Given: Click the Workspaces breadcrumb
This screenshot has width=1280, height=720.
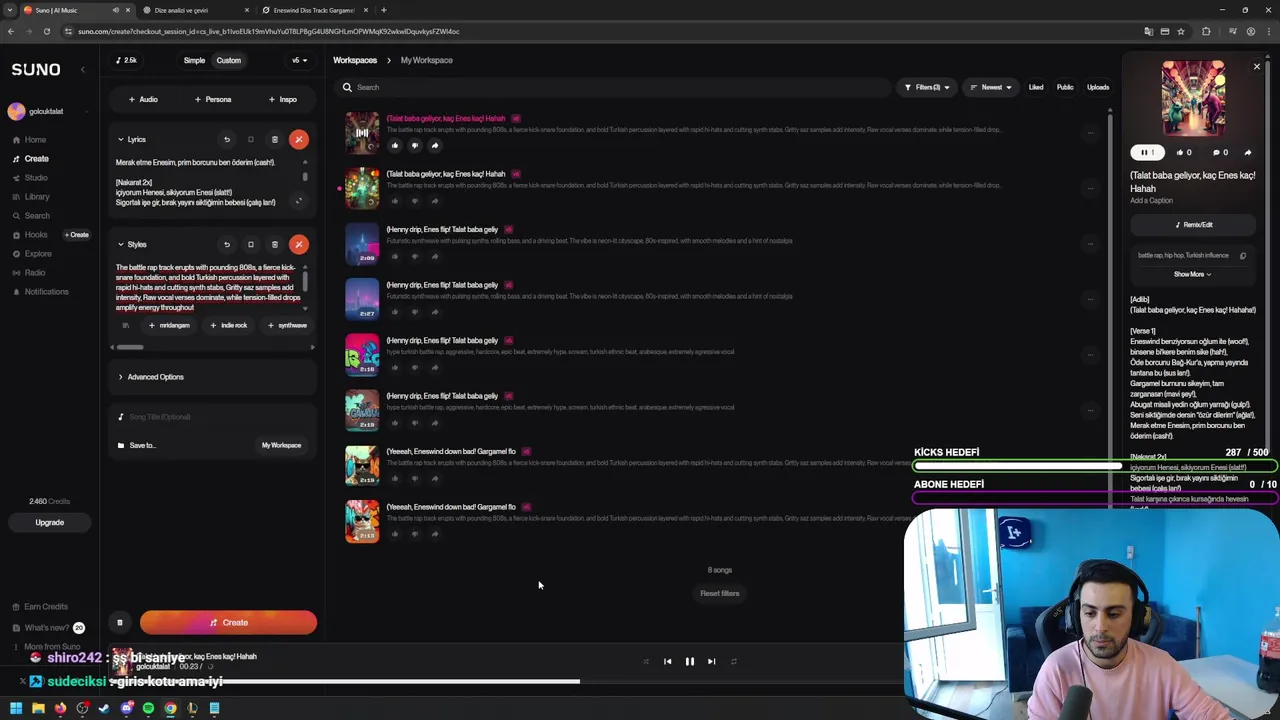Looking at the screenshot, I should click(x=355, y=61).
